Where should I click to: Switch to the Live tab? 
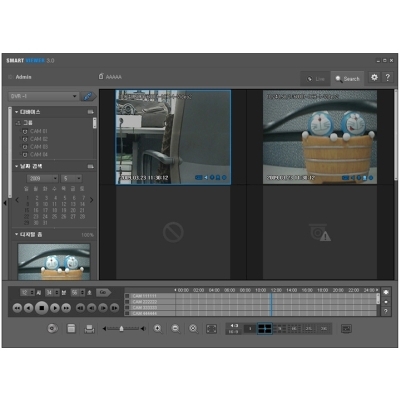click(x=315, y=79)
